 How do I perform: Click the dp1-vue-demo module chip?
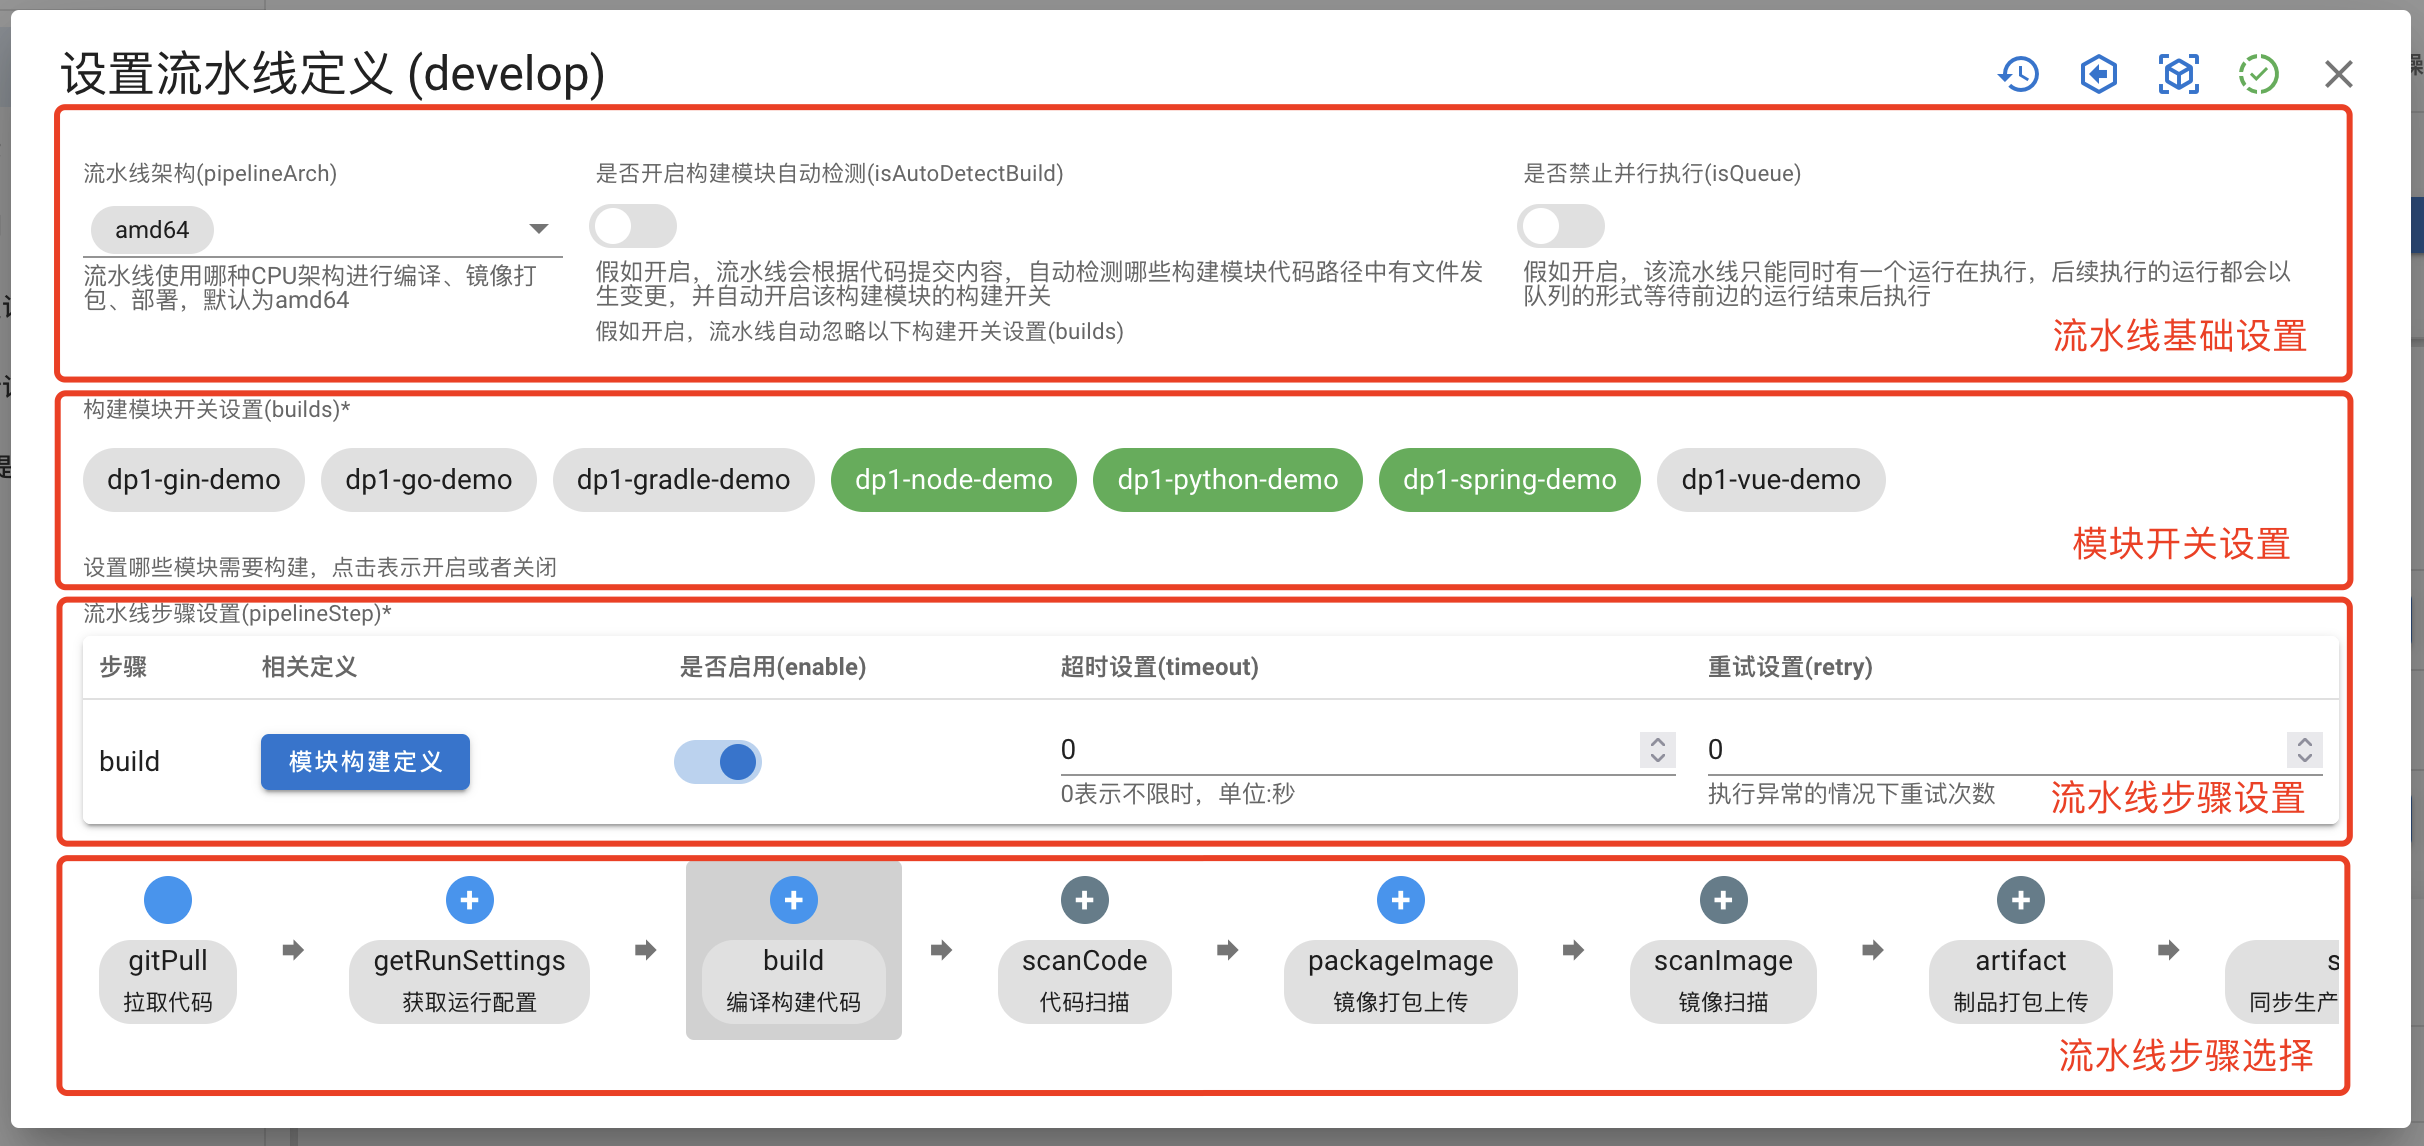click(x=1770, y=479)
